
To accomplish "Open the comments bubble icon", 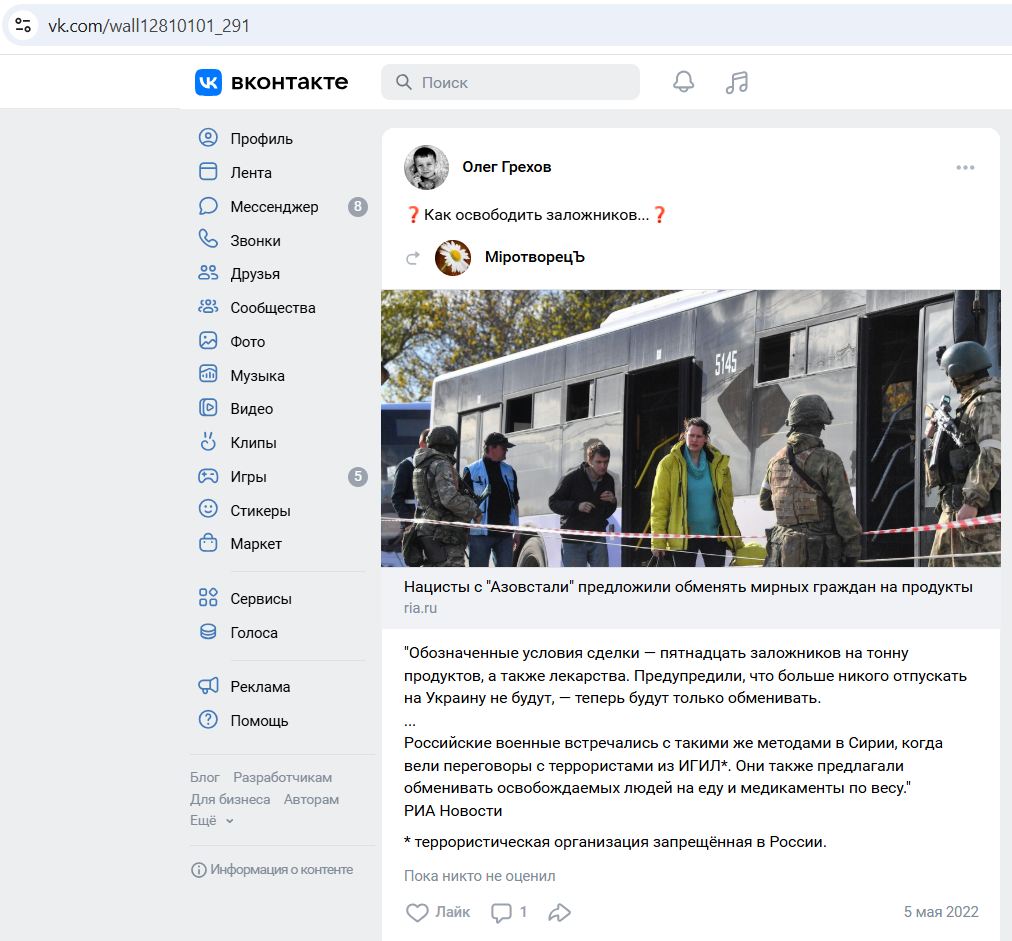I will pyautogui.click(x=502, y=912).
